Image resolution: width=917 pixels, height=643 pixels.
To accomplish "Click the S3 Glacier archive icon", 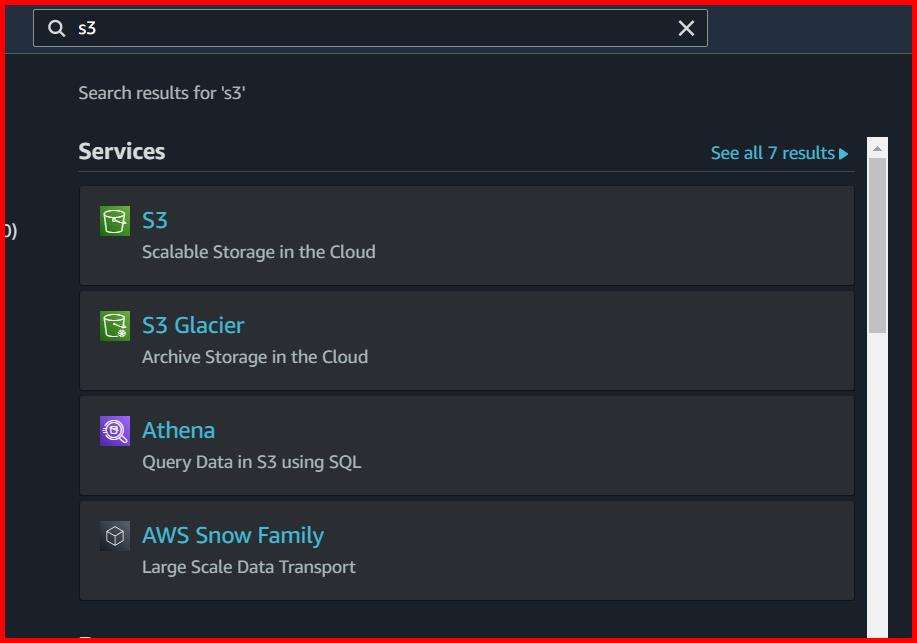I will [114, 325].
